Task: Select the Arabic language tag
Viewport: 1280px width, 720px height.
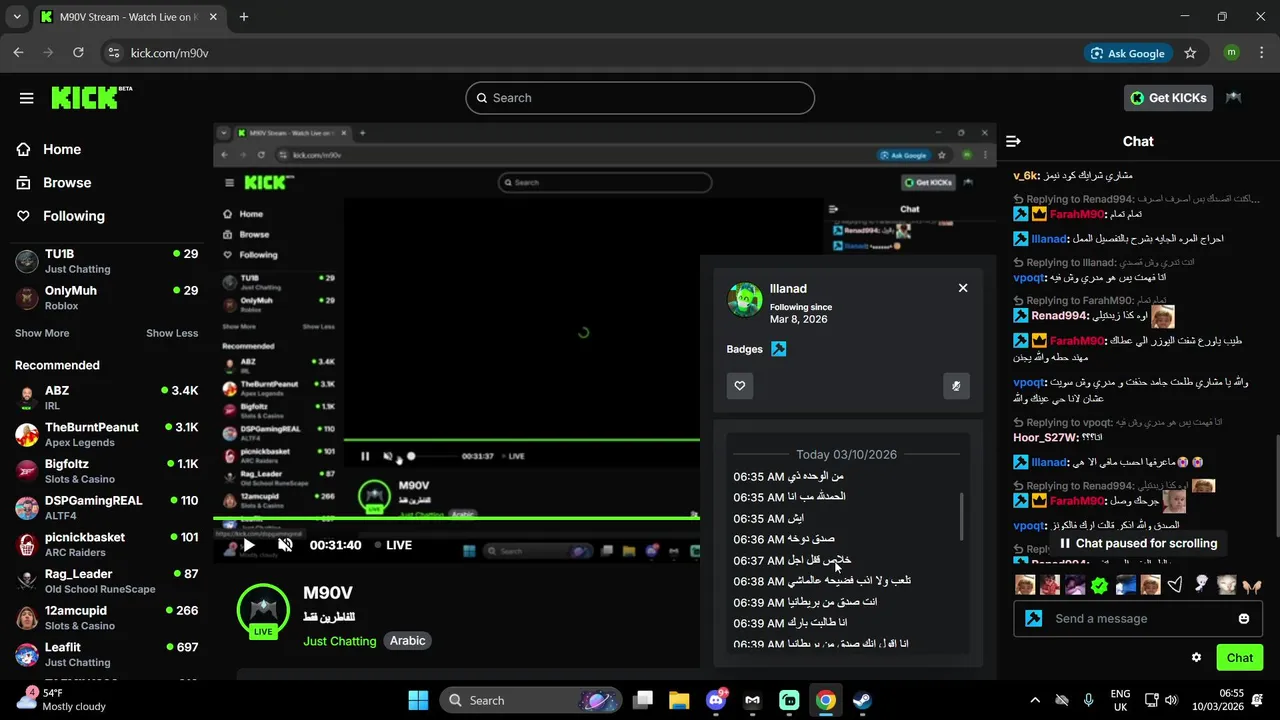Action: click(407, 641)
